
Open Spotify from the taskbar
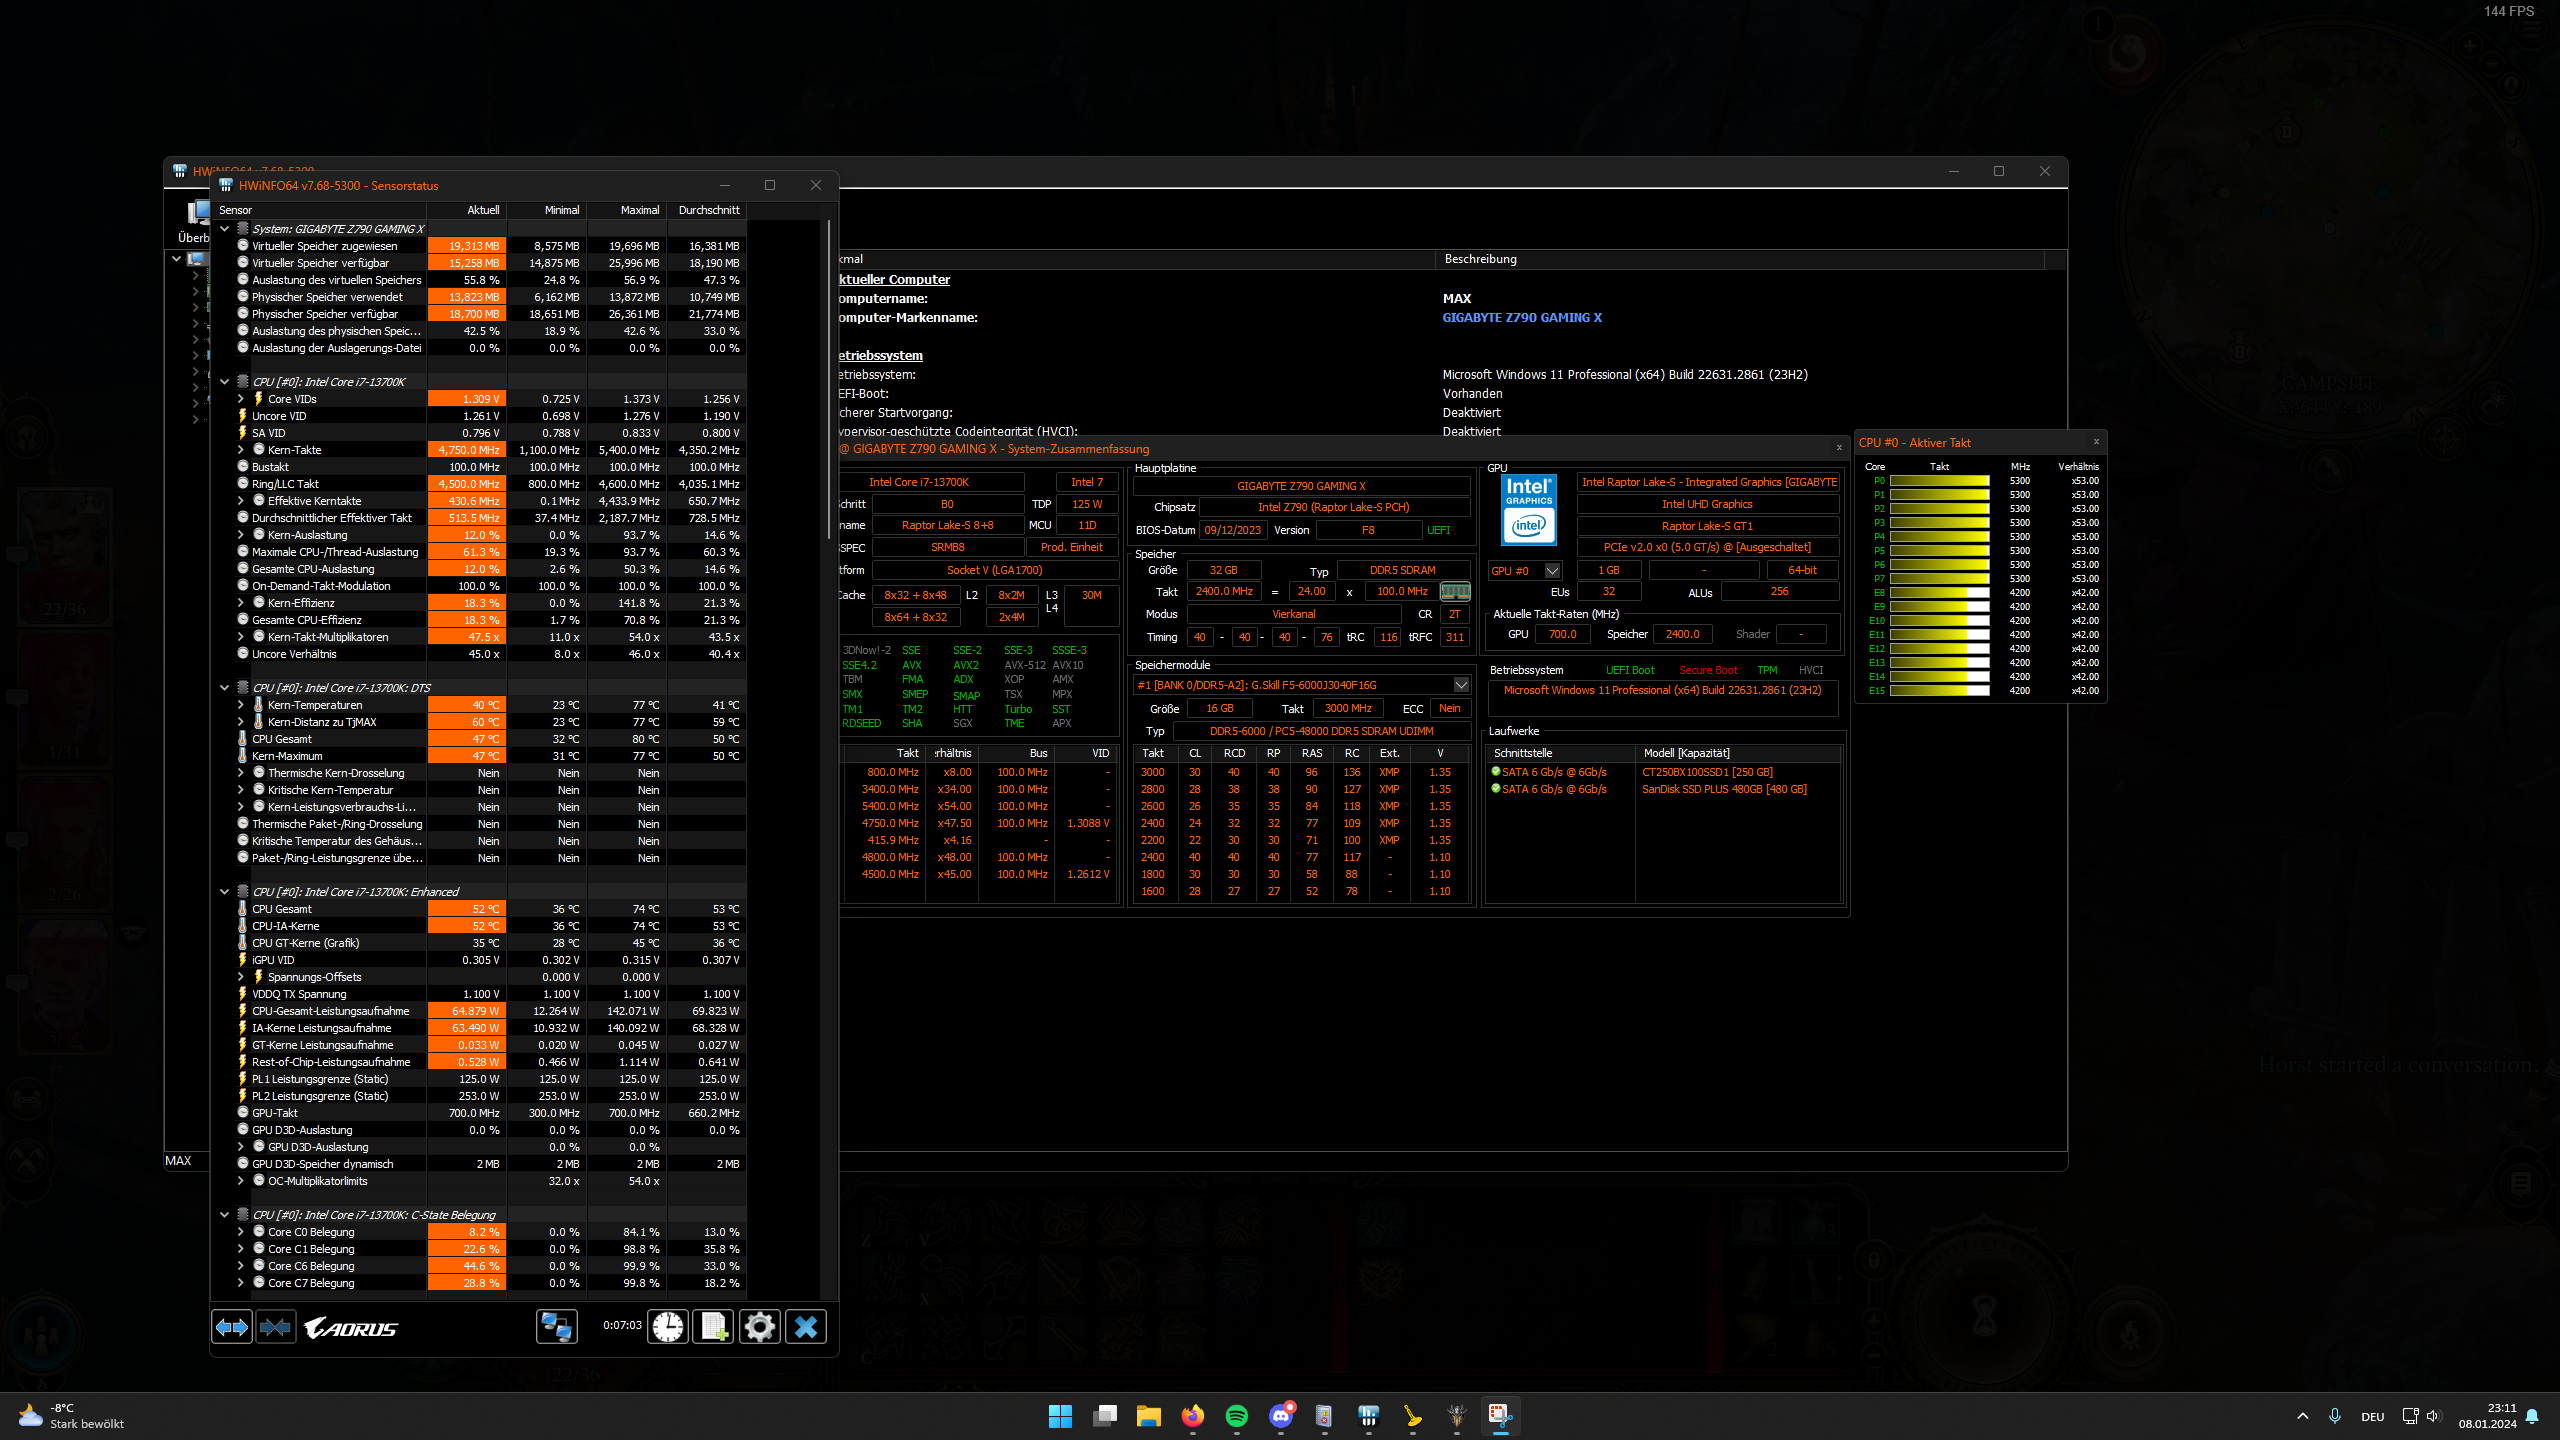(x=1237, y=1416)
